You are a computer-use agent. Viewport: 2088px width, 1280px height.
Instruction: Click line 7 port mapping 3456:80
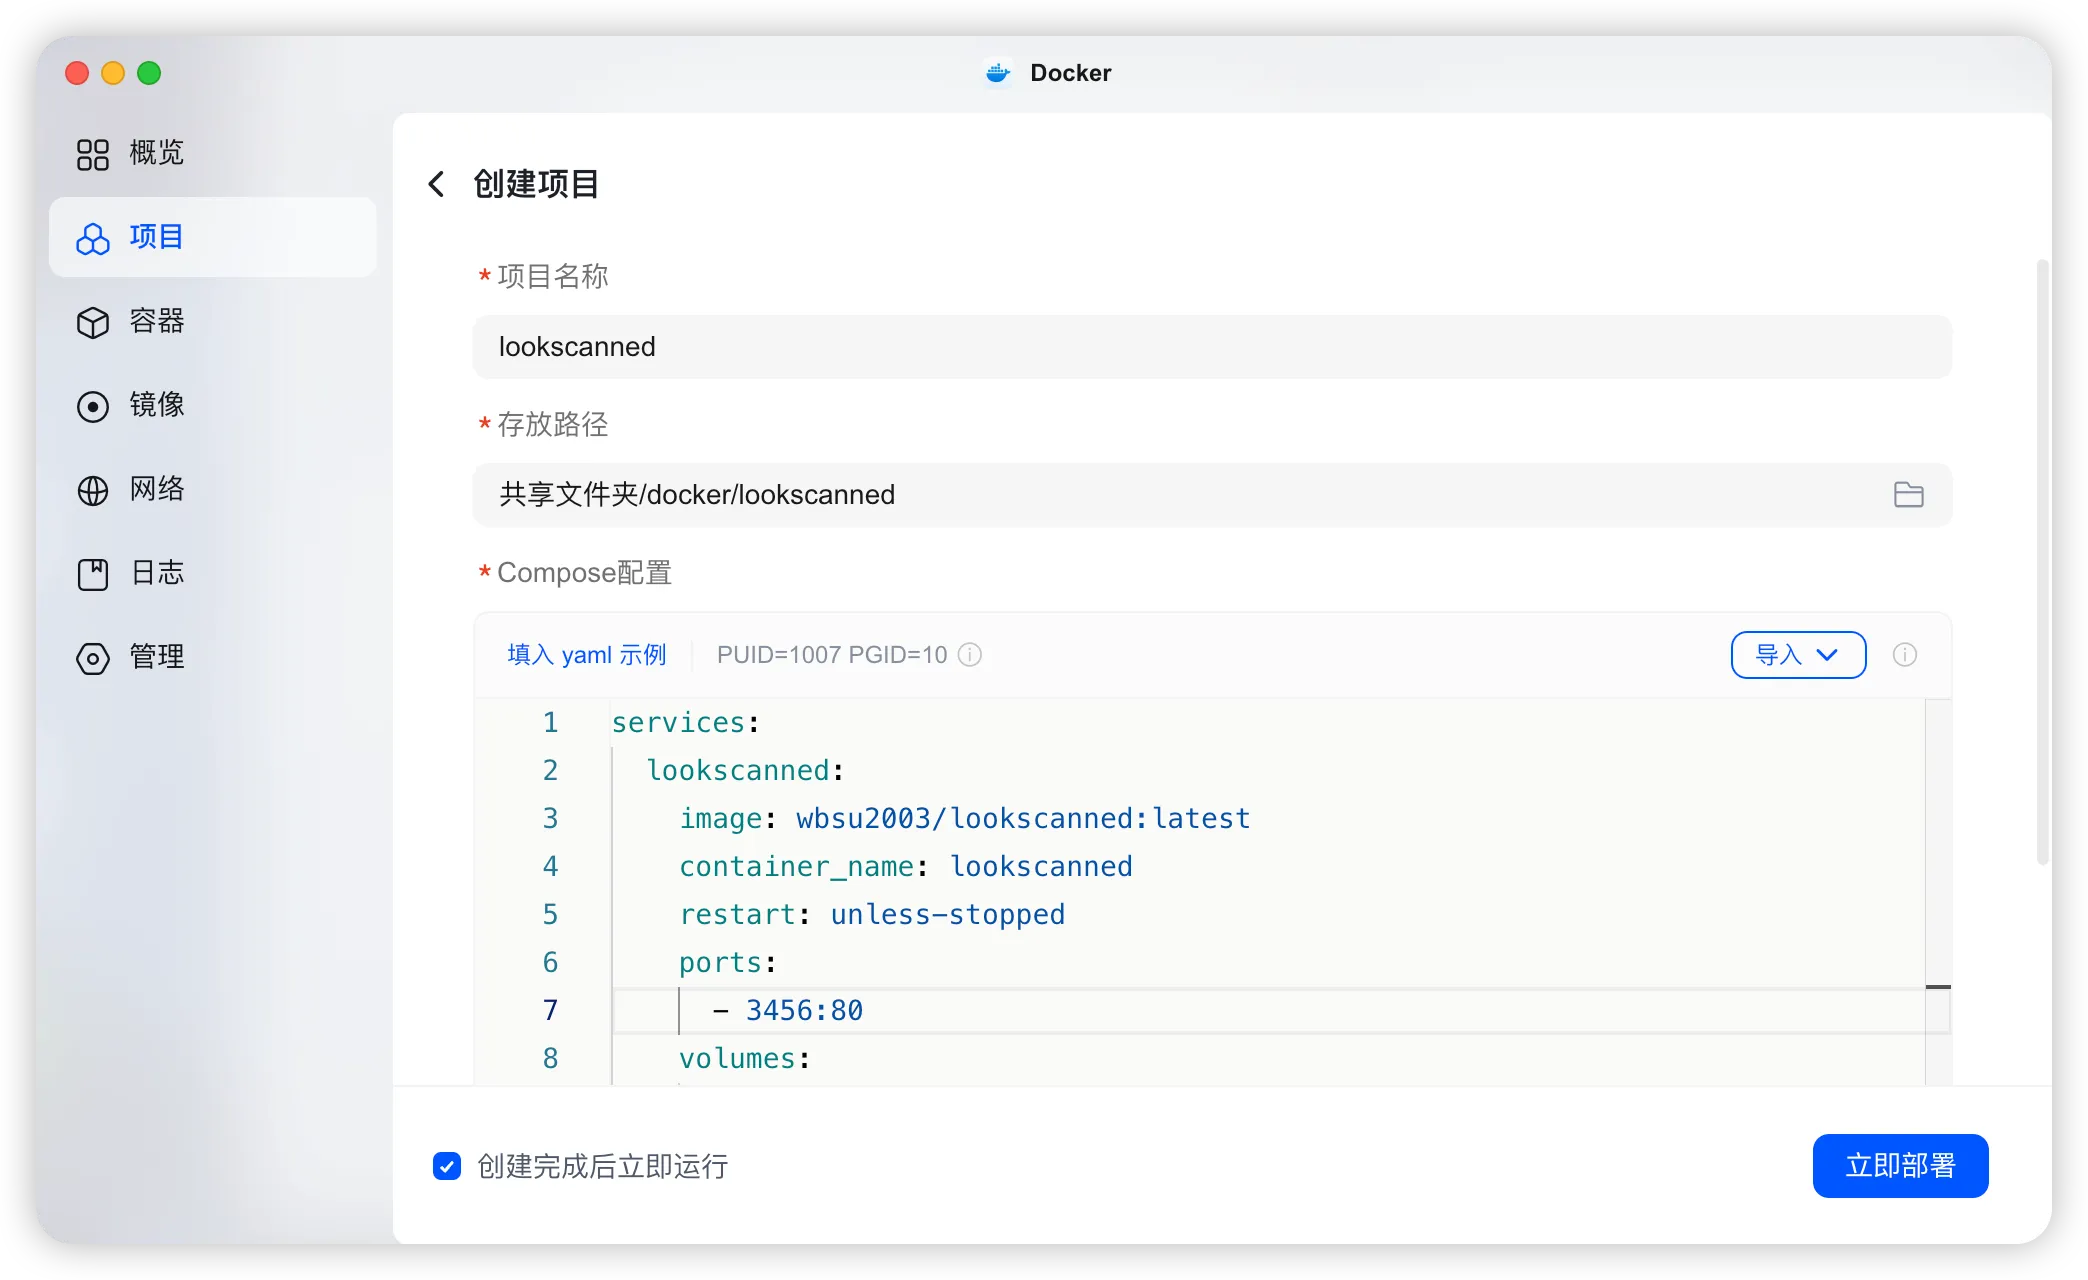(x=804, y=1011)
